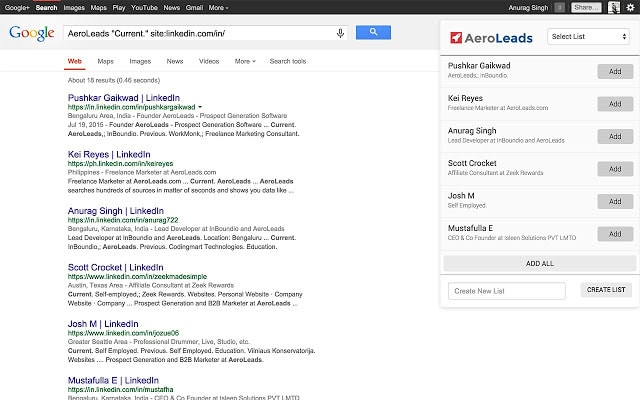Add Kei Reyes to the list

point(615,104)
